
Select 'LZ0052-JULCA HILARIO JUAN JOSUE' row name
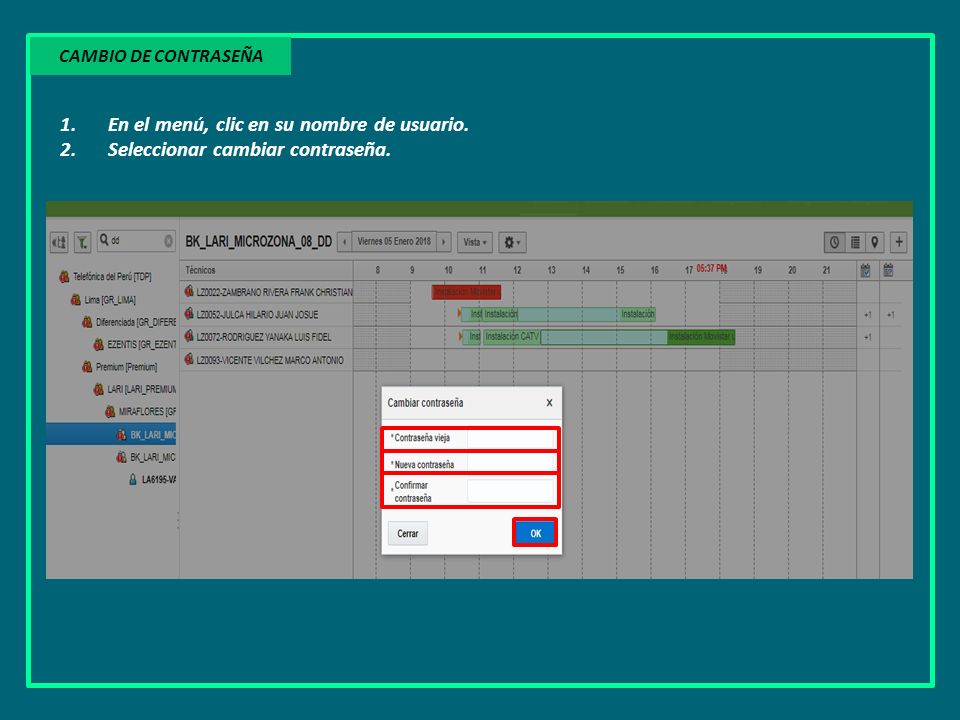point(257,315)
